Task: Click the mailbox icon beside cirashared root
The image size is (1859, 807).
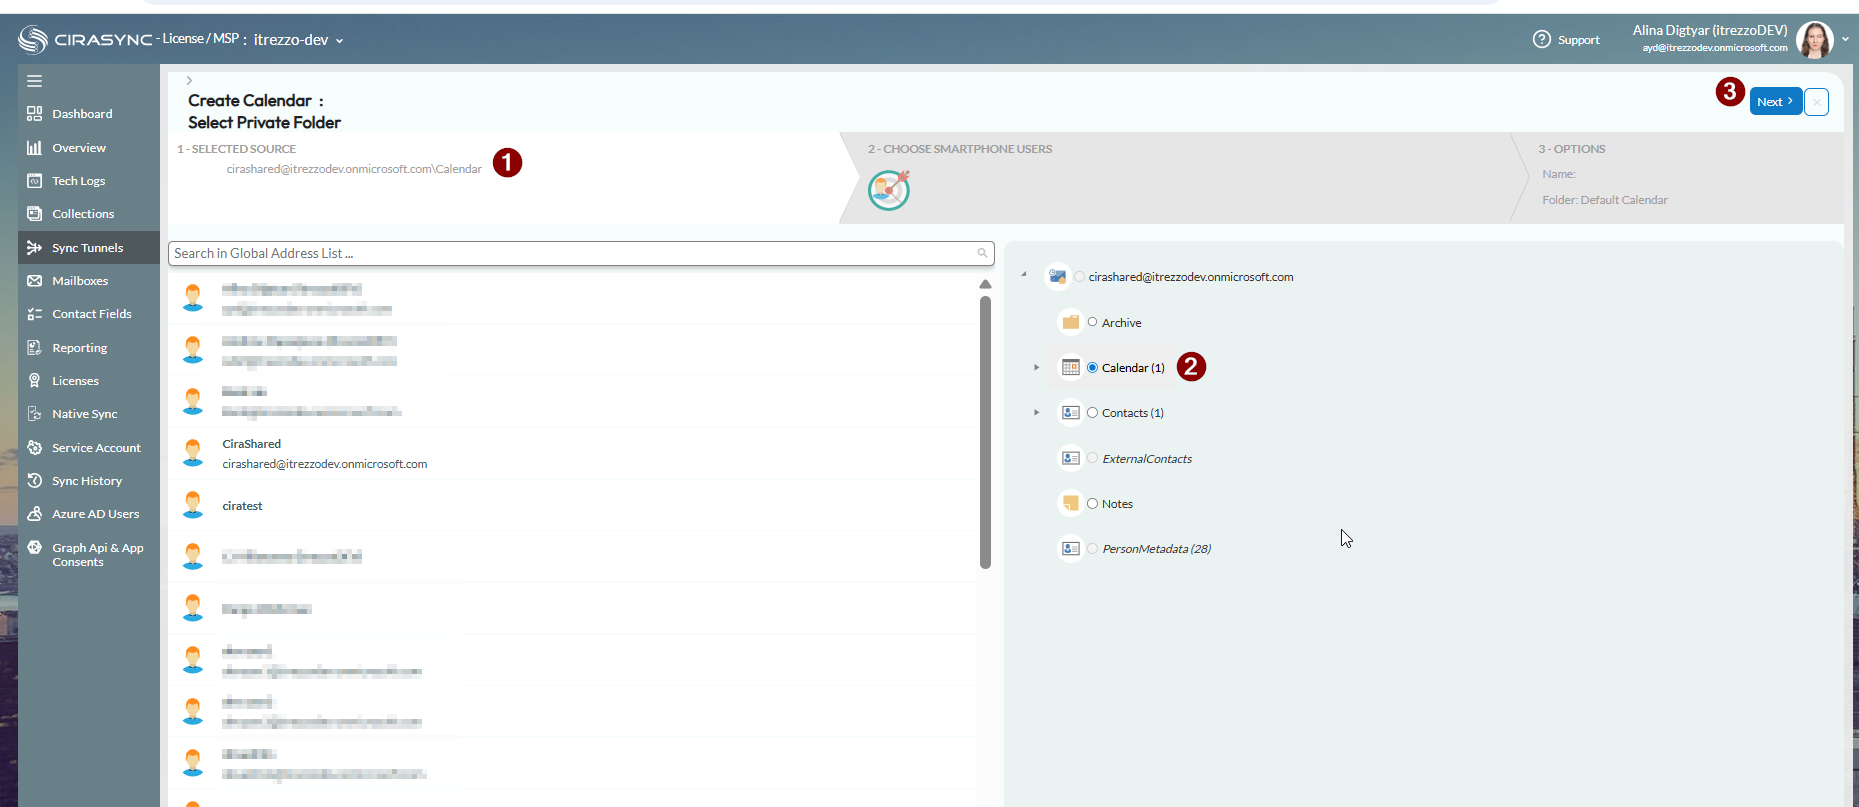Action: click(x=1057, y=277)
